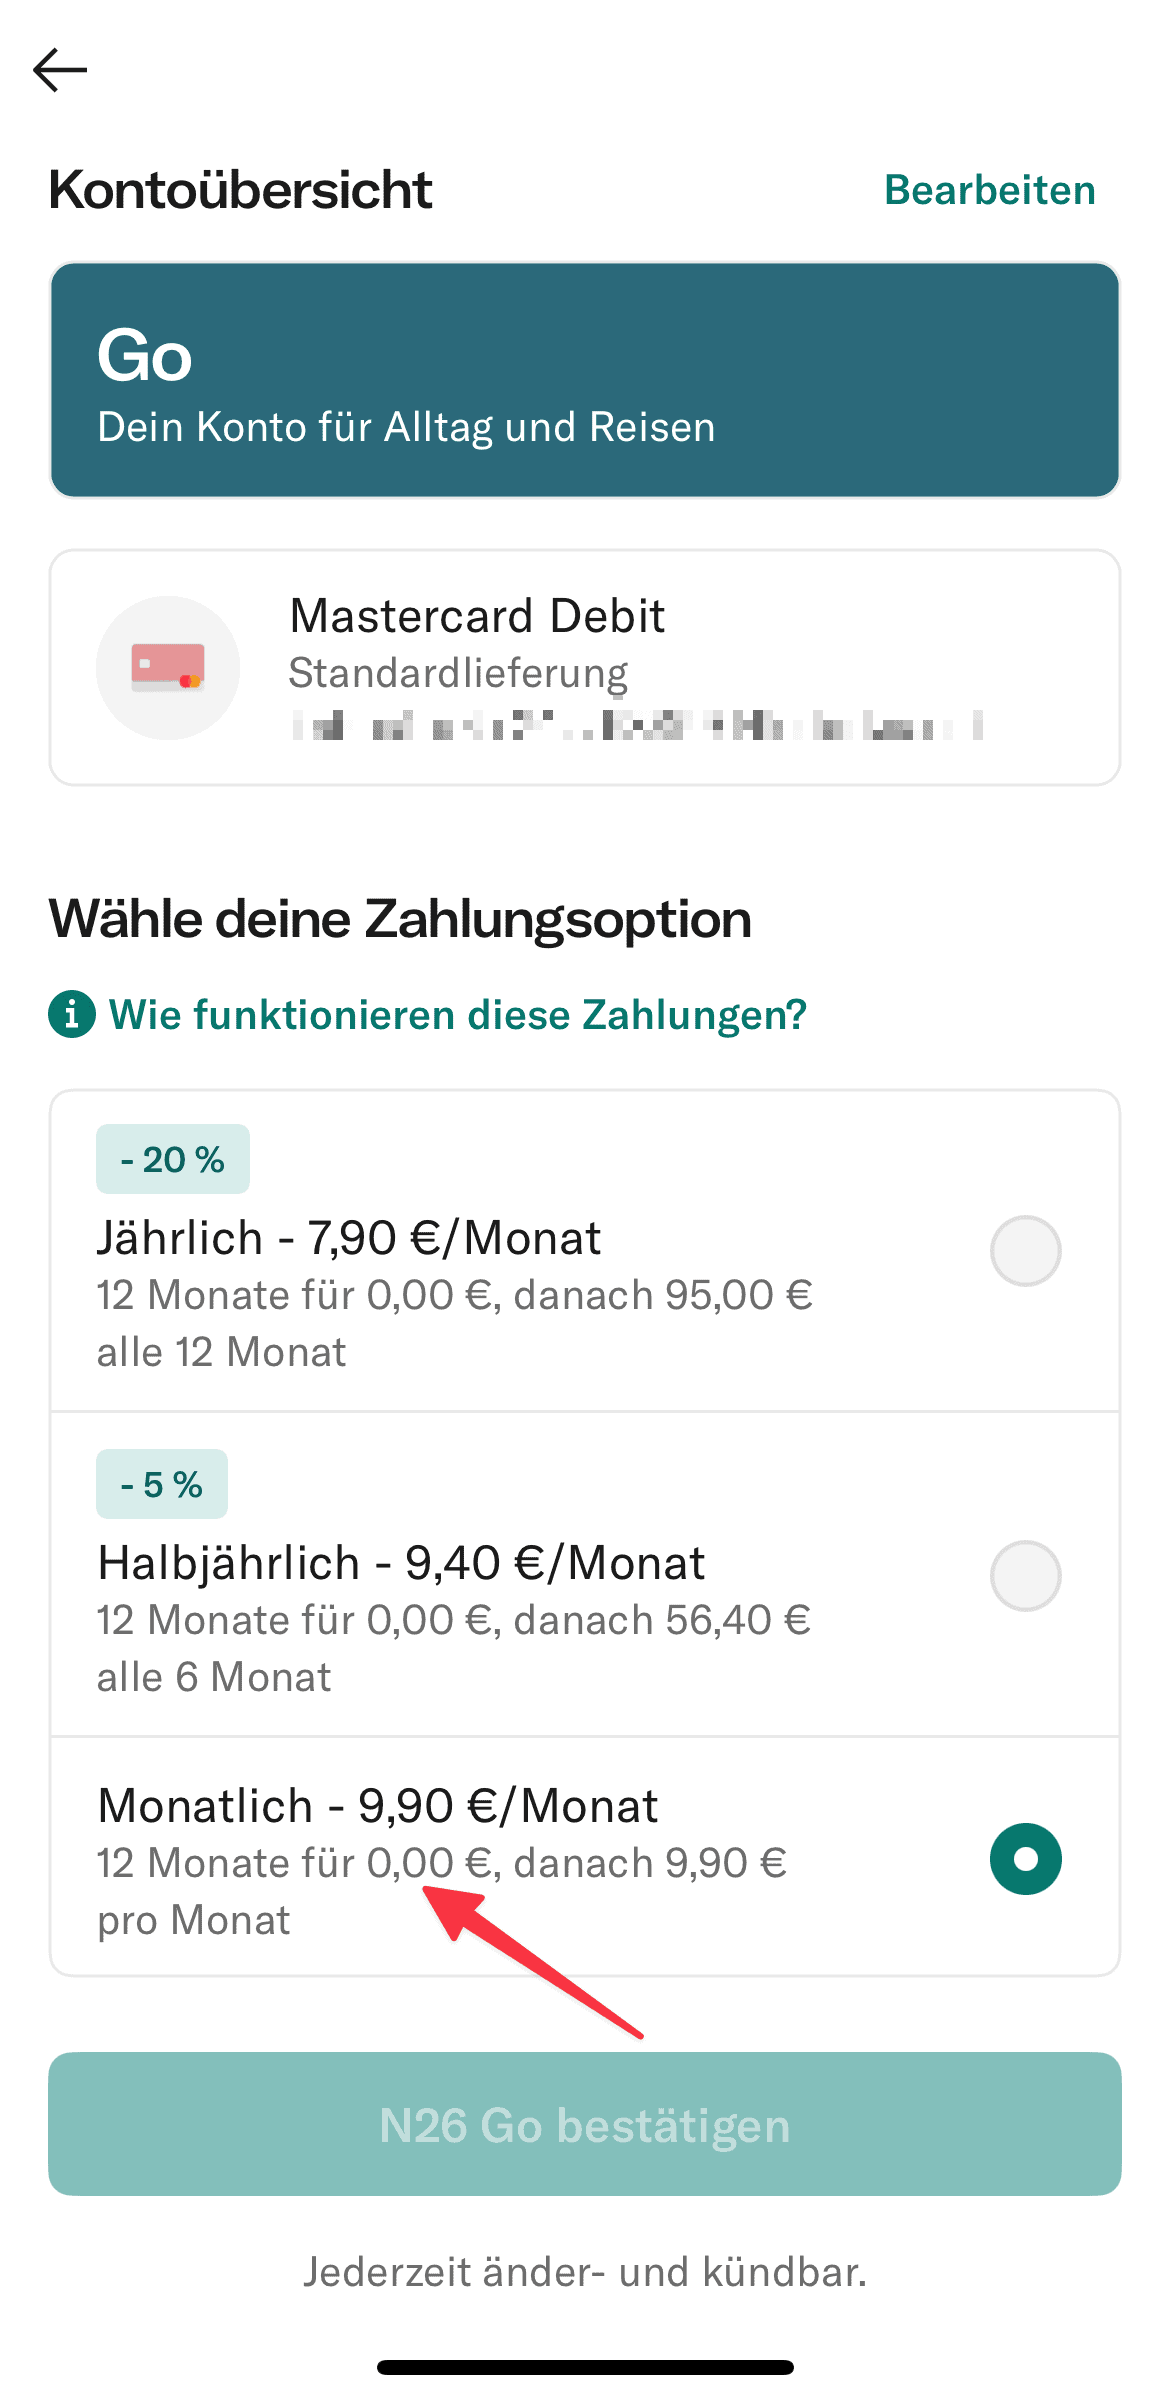
Task: Open Bearbeiten to edit account overview
Action: 989,190
